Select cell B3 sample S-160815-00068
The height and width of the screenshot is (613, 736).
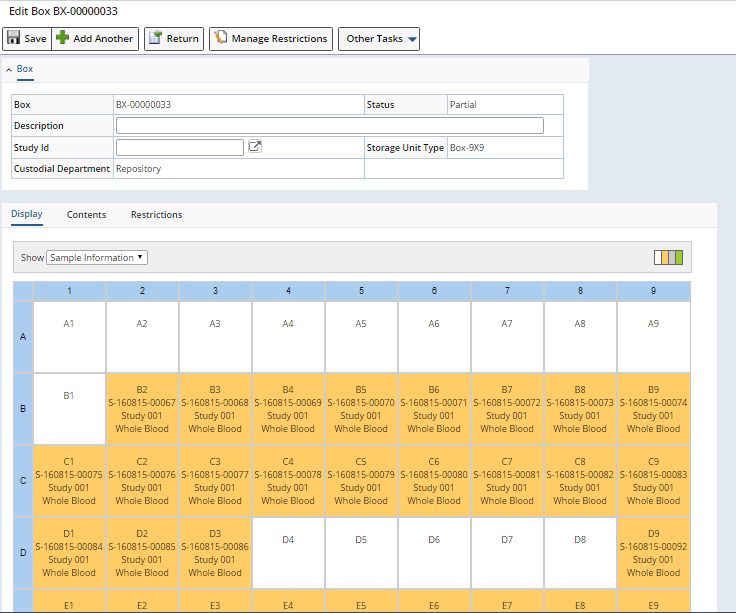pos(215,409)
